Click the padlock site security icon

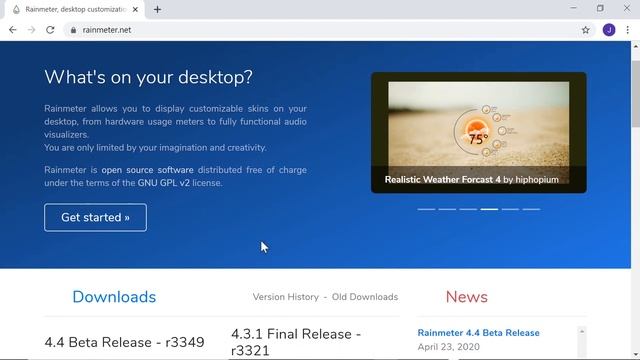click(x=73, y=30)
